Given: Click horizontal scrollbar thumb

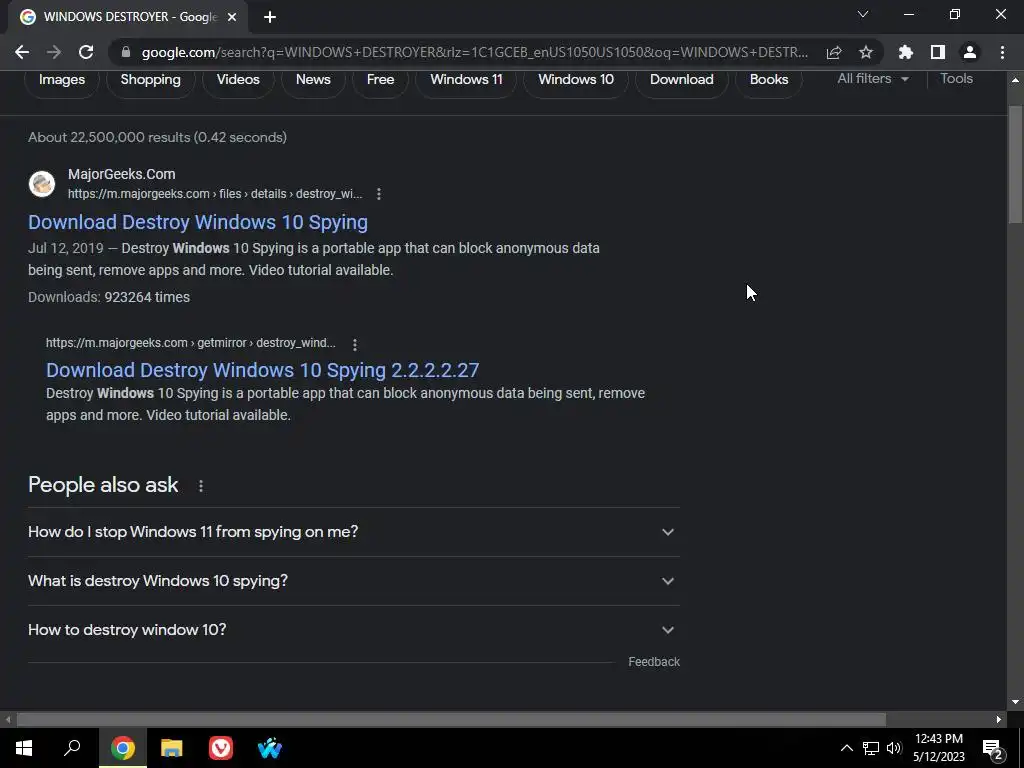Looking at the screenshot, I should [x=451, y=720].
